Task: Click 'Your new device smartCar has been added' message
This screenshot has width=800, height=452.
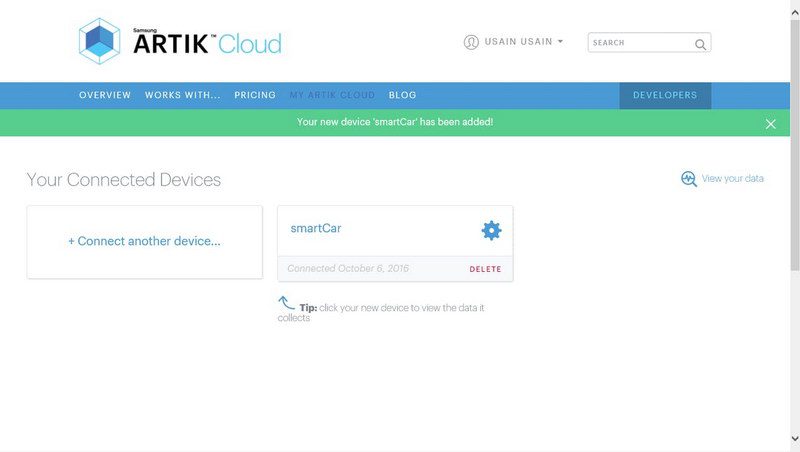Action: coord(395,122)
